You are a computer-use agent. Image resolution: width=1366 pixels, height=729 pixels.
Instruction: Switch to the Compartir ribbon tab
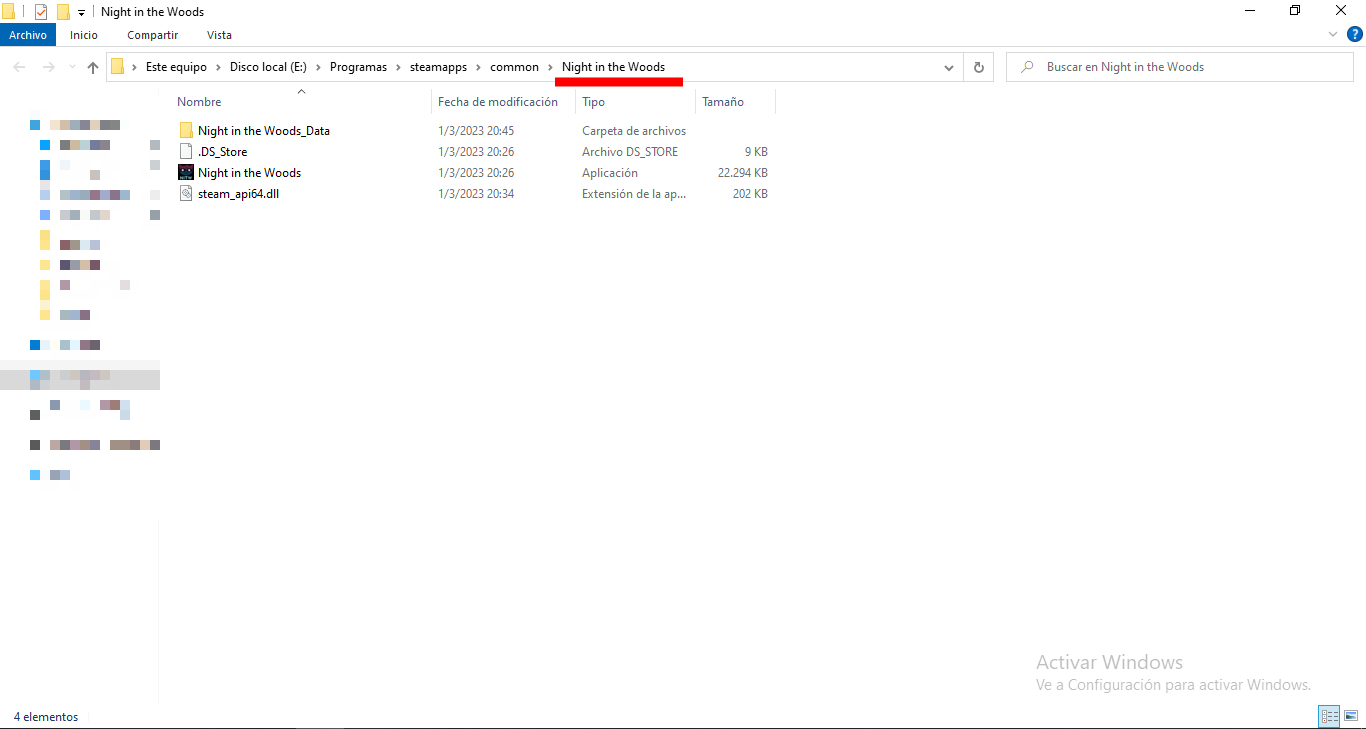click(x=153, y=35)
